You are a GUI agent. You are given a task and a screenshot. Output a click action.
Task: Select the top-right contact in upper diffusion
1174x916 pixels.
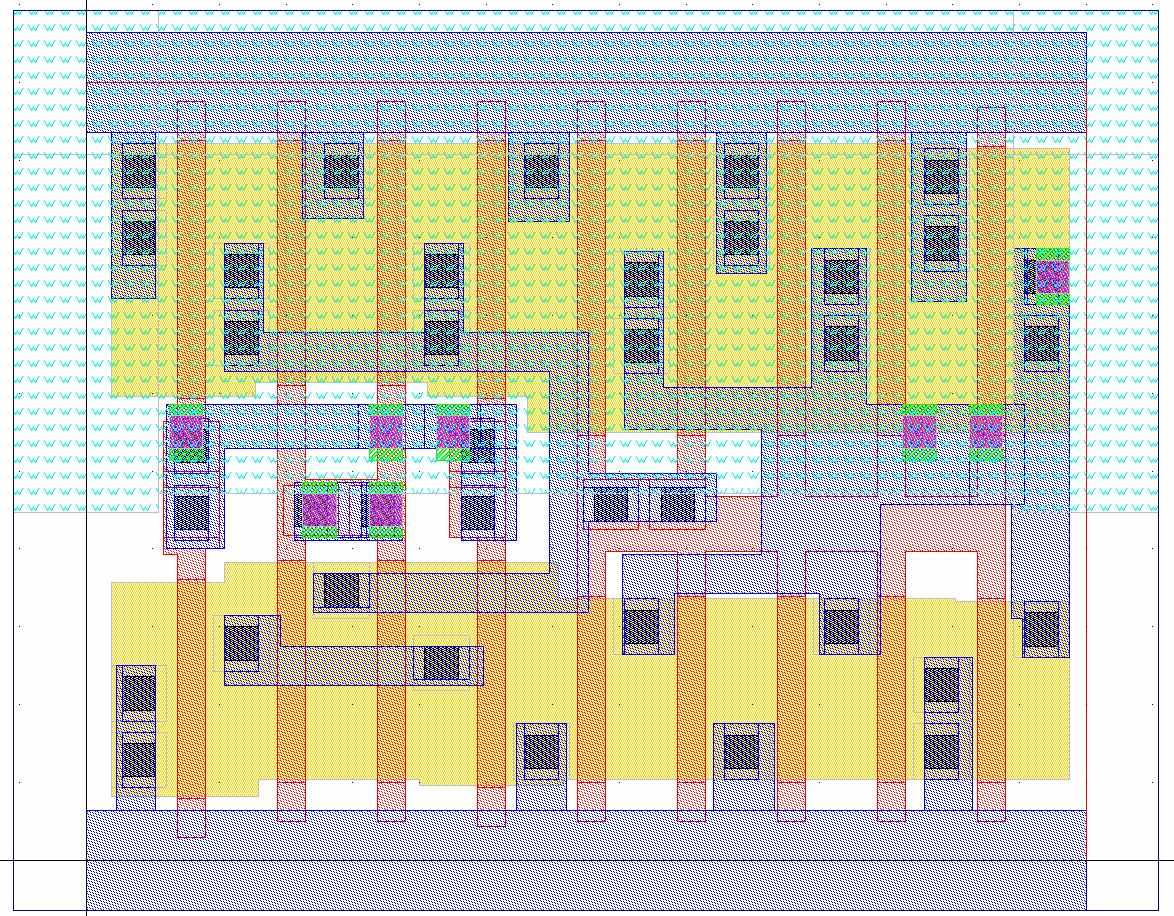coord(941,176)
